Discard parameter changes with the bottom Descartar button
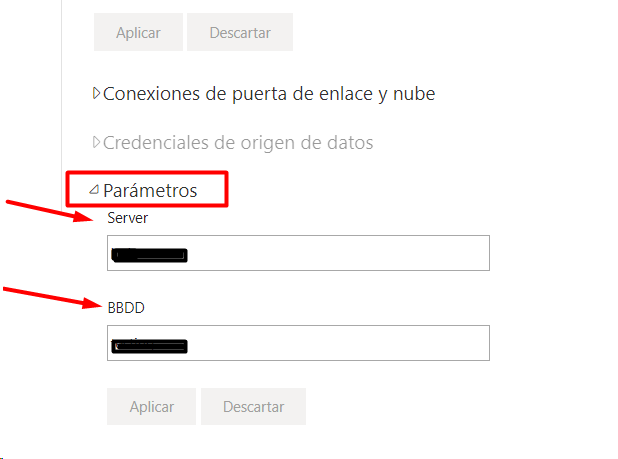 click(x=253, y=406)
